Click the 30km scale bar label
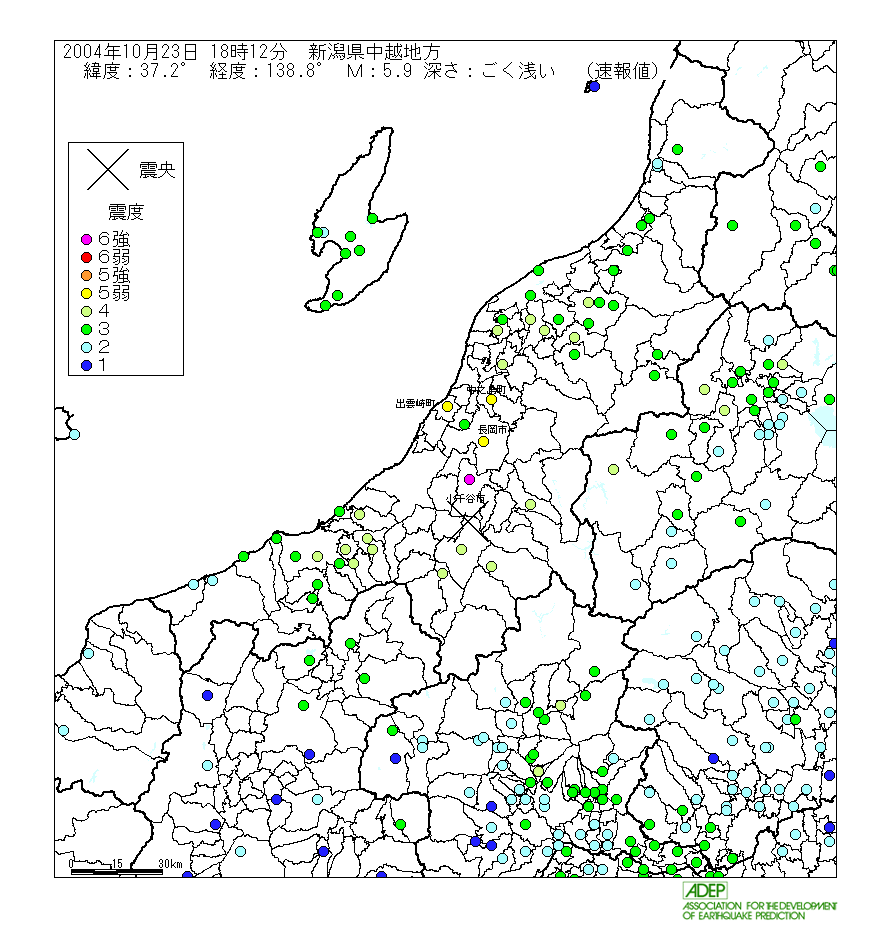This screenshot has width=895, height=925. (x=170, y=864)
